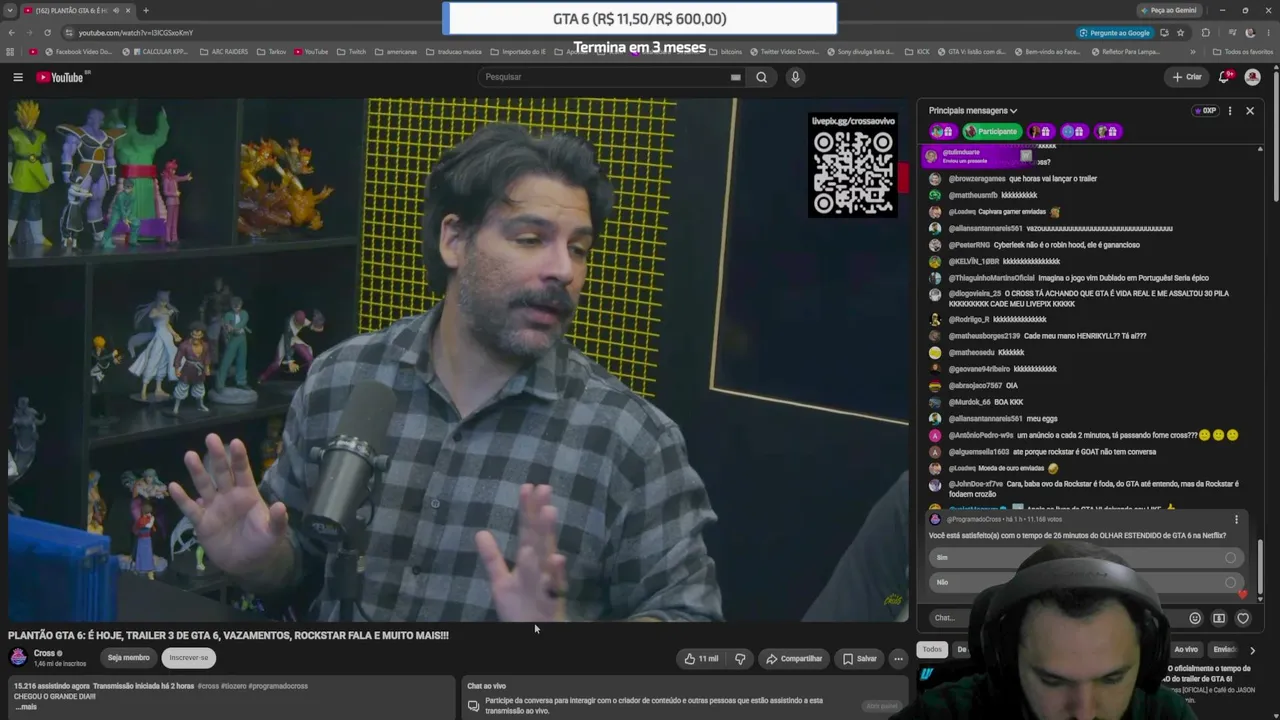Expand the "Principais mensagens" chat filter dropdown
This screenshot has height=720, width=1280.
pyautogui.click(x=973, y=111)
